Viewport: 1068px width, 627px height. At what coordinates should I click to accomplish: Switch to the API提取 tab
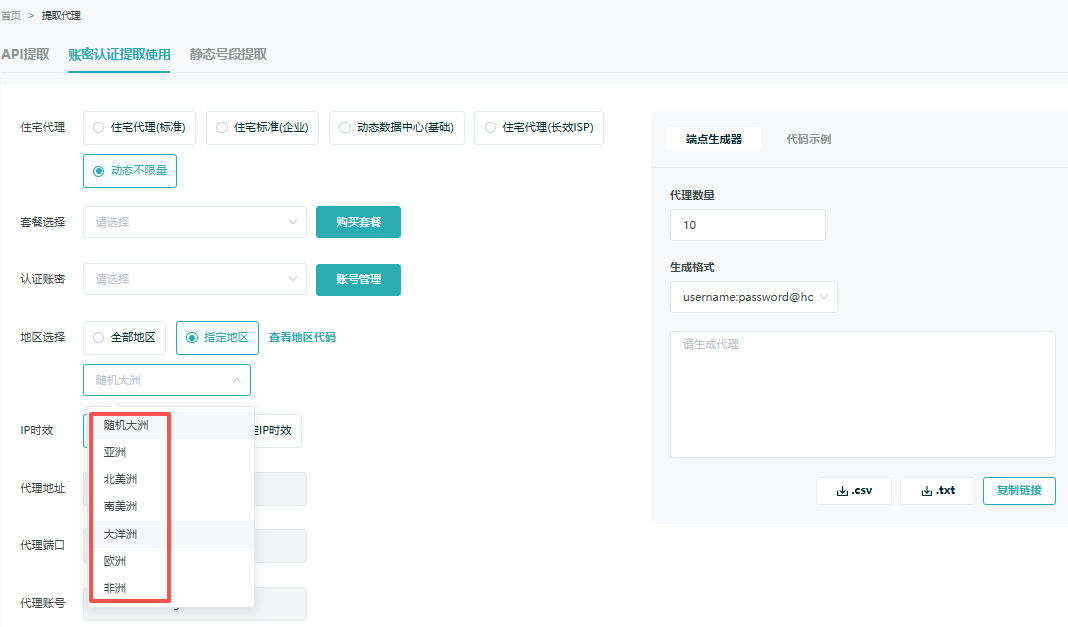pyautogui.click(x=25, y=54)
